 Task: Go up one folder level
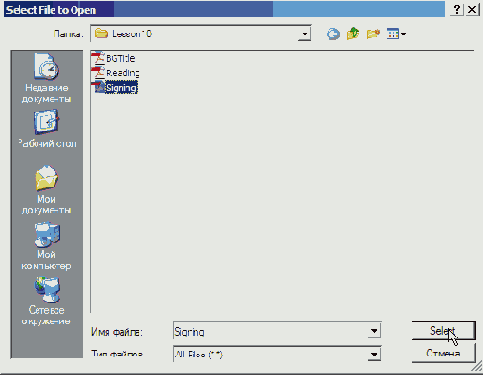(353, 34)
